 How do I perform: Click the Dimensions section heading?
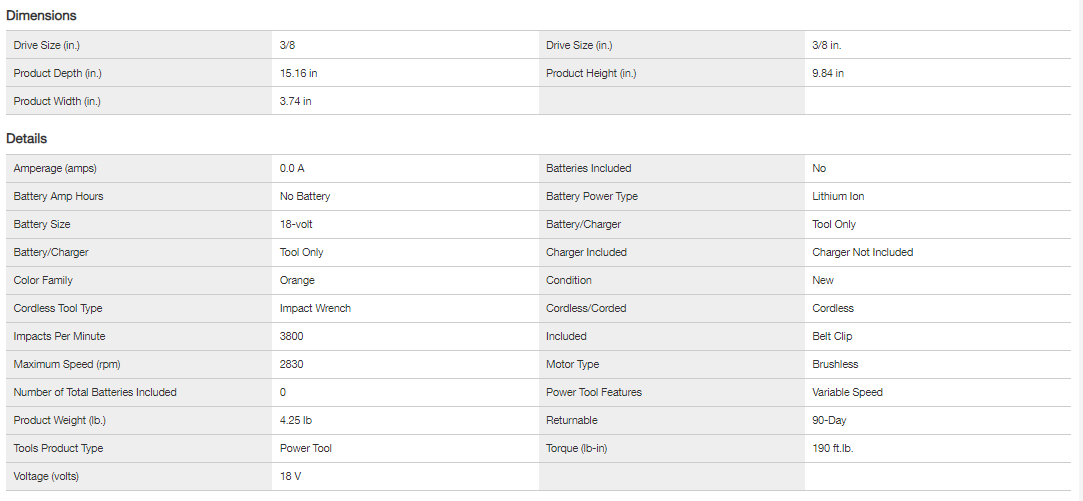click(41, 16)
